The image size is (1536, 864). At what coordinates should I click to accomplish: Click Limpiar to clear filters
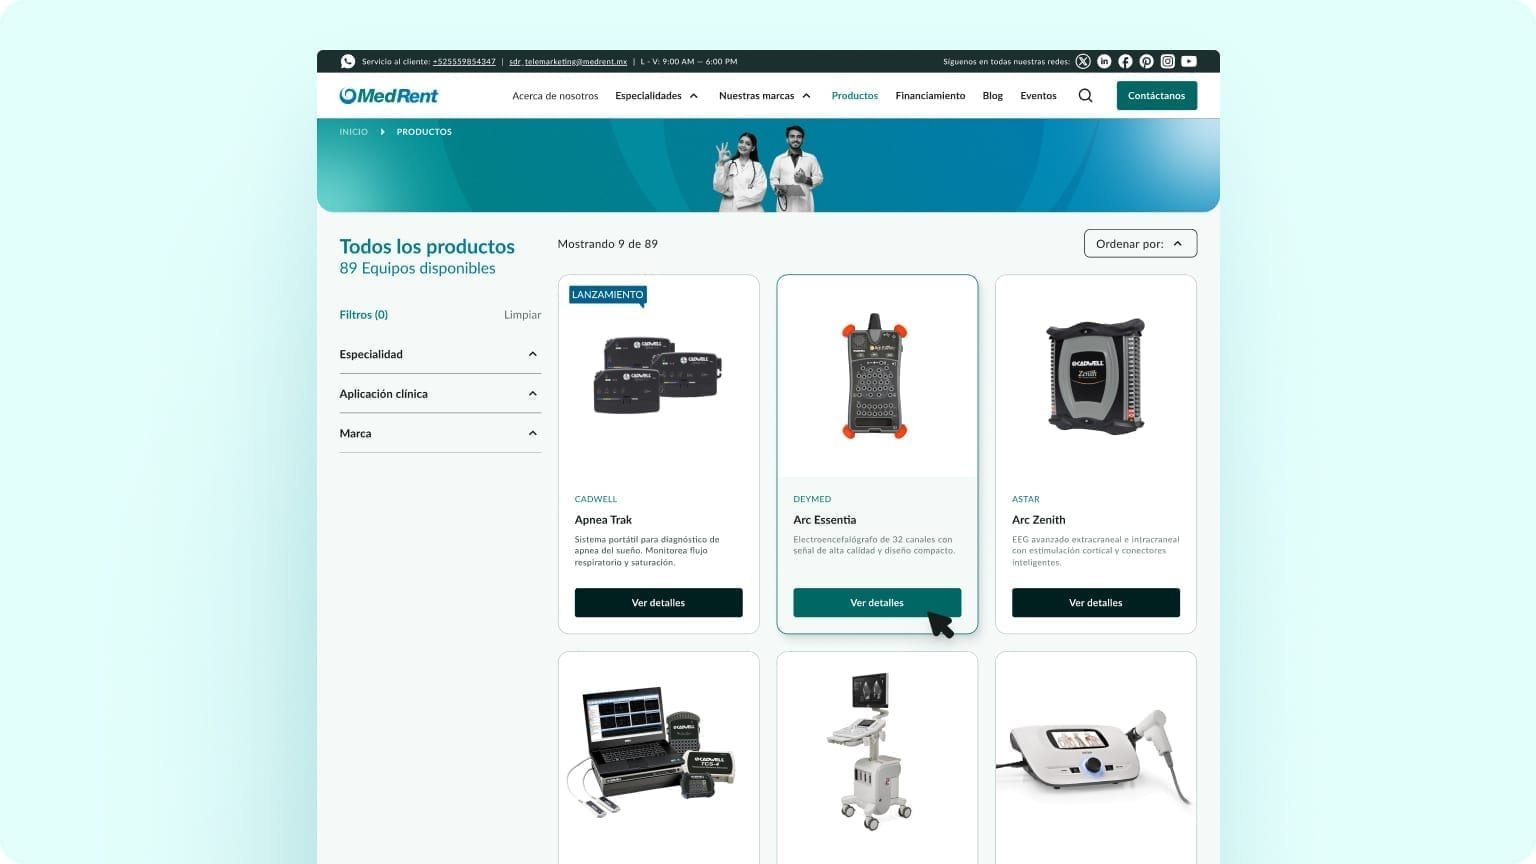point(522,315)
